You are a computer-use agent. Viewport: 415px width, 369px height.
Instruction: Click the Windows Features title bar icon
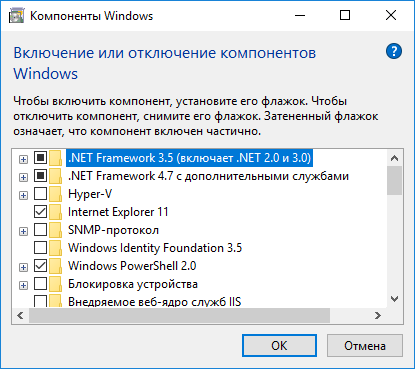tap(17, 16)
